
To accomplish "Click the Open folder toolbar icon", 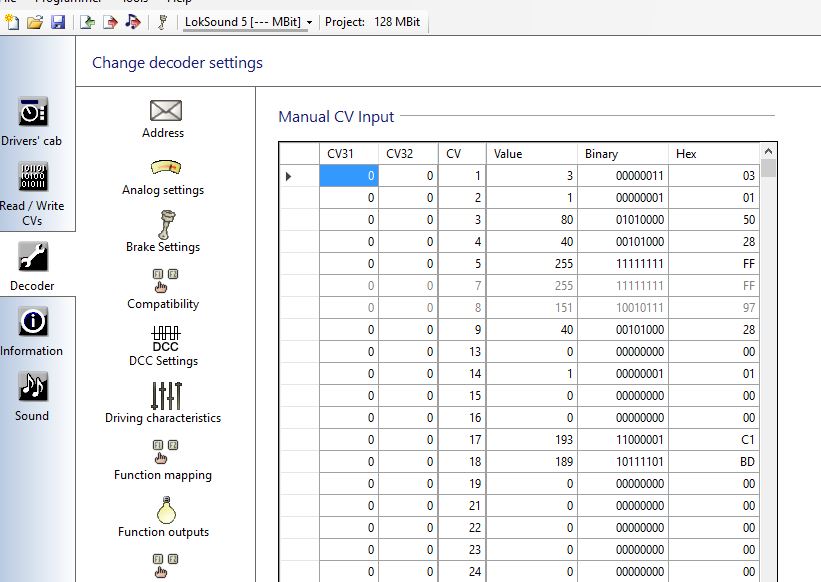I will 35,21.
